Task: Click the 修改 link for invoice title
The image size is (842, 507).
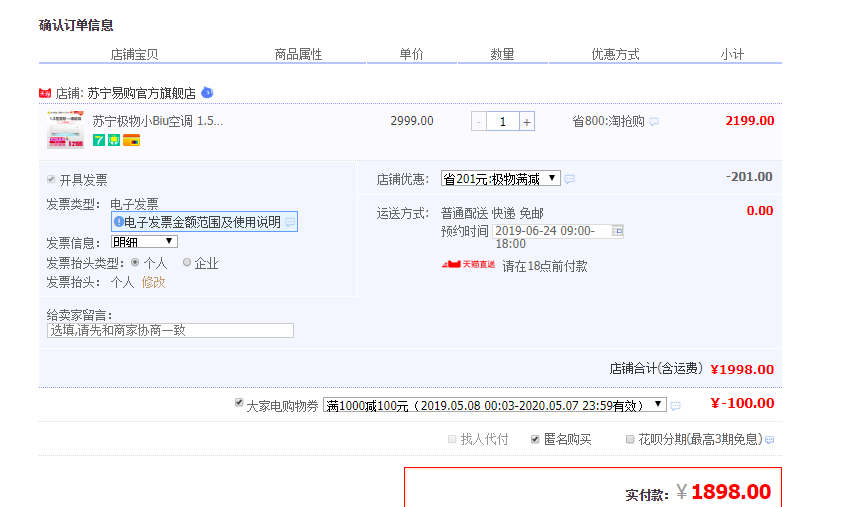Action: (154, 283)
